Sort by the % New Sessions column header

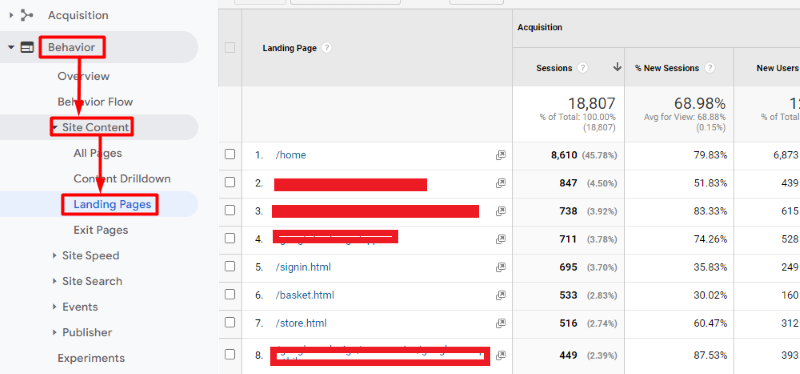pyautogui.click(x=667, y=68)
